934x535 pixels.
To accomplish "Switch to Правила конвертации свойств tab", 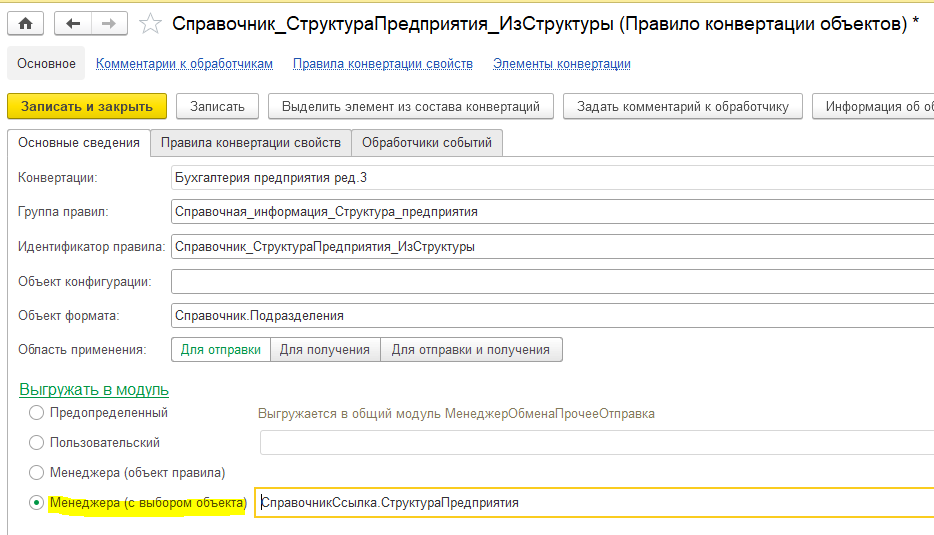I will click(x=251, y=143).
